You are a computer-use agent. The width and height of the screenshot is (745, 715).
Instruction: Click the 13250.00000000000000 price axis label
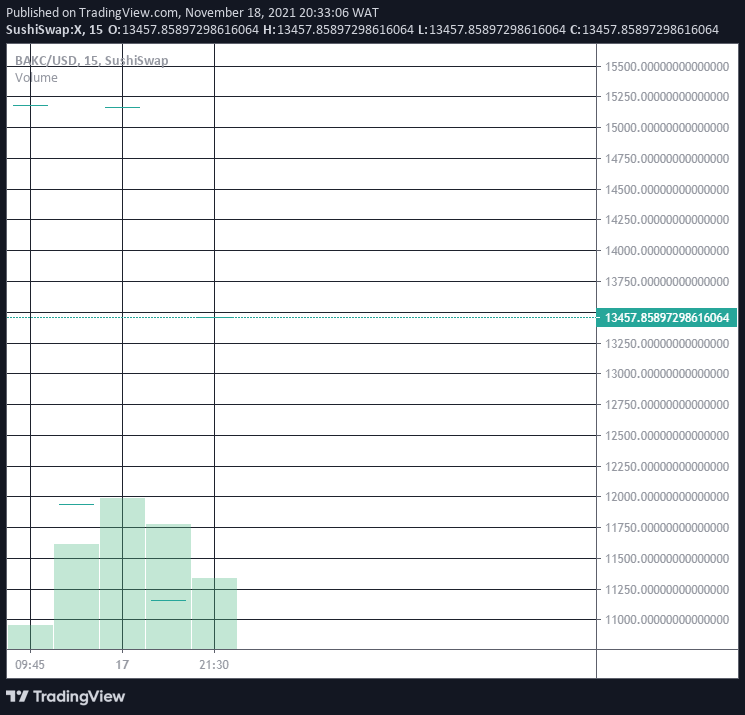coord(667,343)
